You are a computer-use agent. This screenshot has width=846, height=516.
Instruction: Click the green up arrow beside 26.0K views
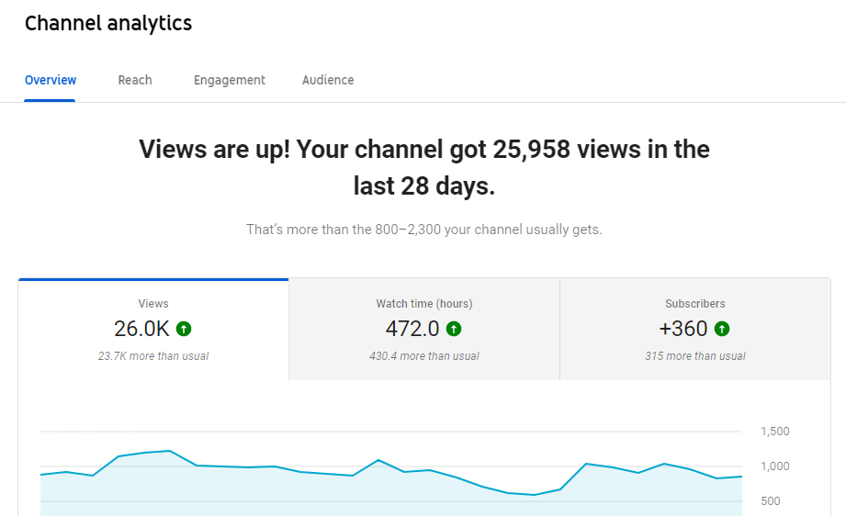(183, 329)
